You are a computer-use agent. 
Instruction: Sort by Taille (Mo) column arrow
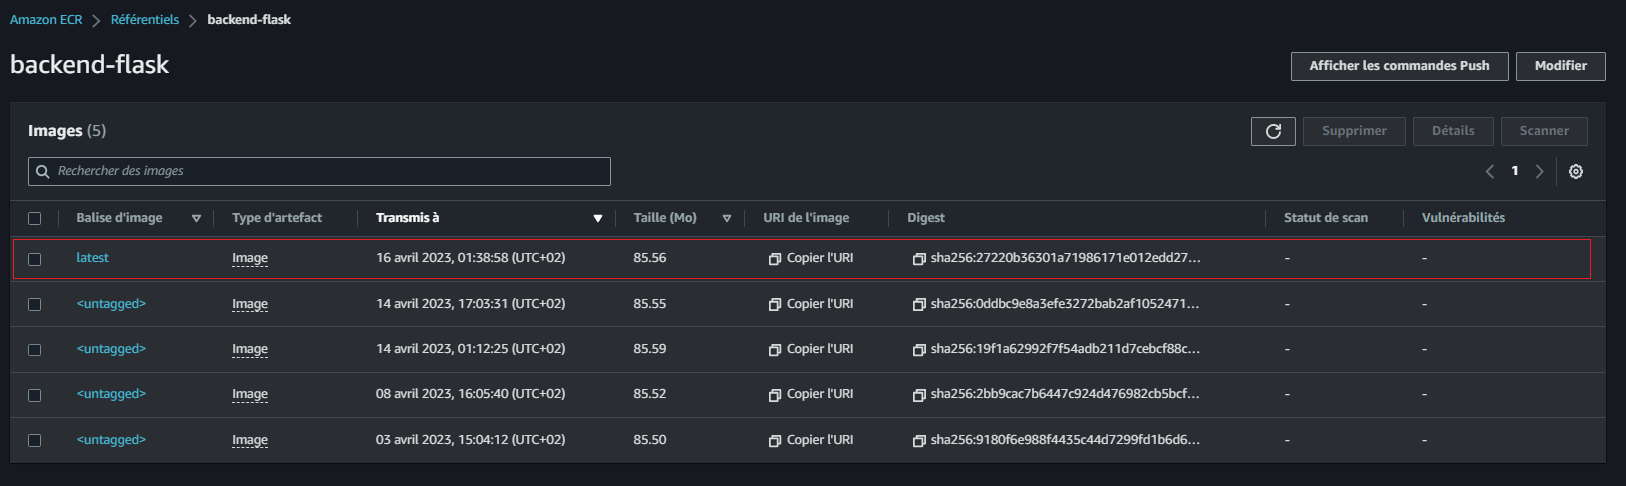(x=727, y=218)
